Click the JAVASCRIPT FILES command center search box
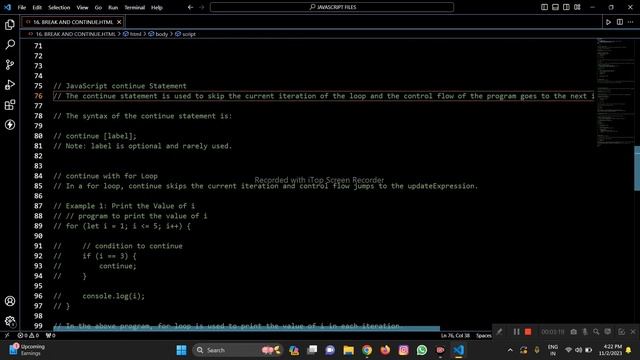Screen dimensions: 640x360 (332, 7)
